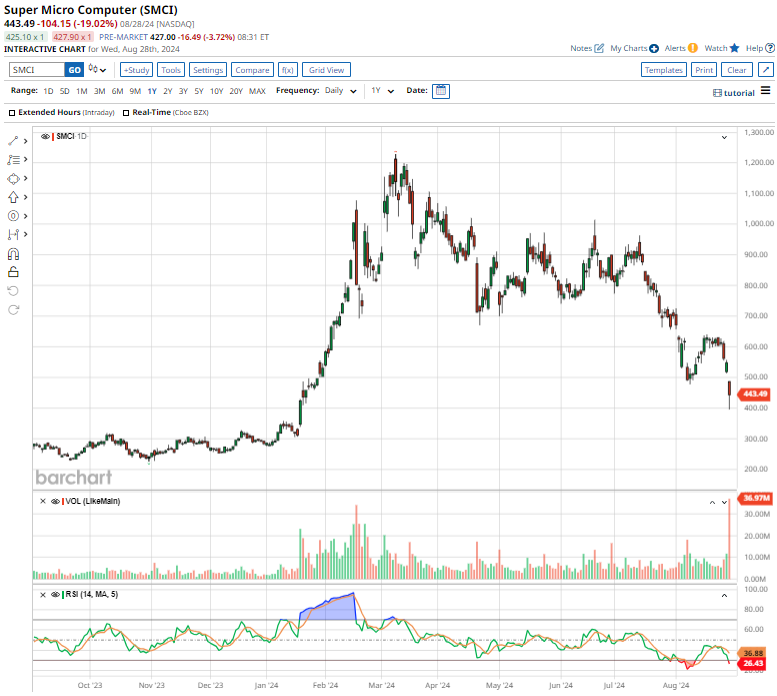Activate the magnet snap tool
Viewport: 777px width, 696px height.
pyautogui.click(x=13, y=253)
